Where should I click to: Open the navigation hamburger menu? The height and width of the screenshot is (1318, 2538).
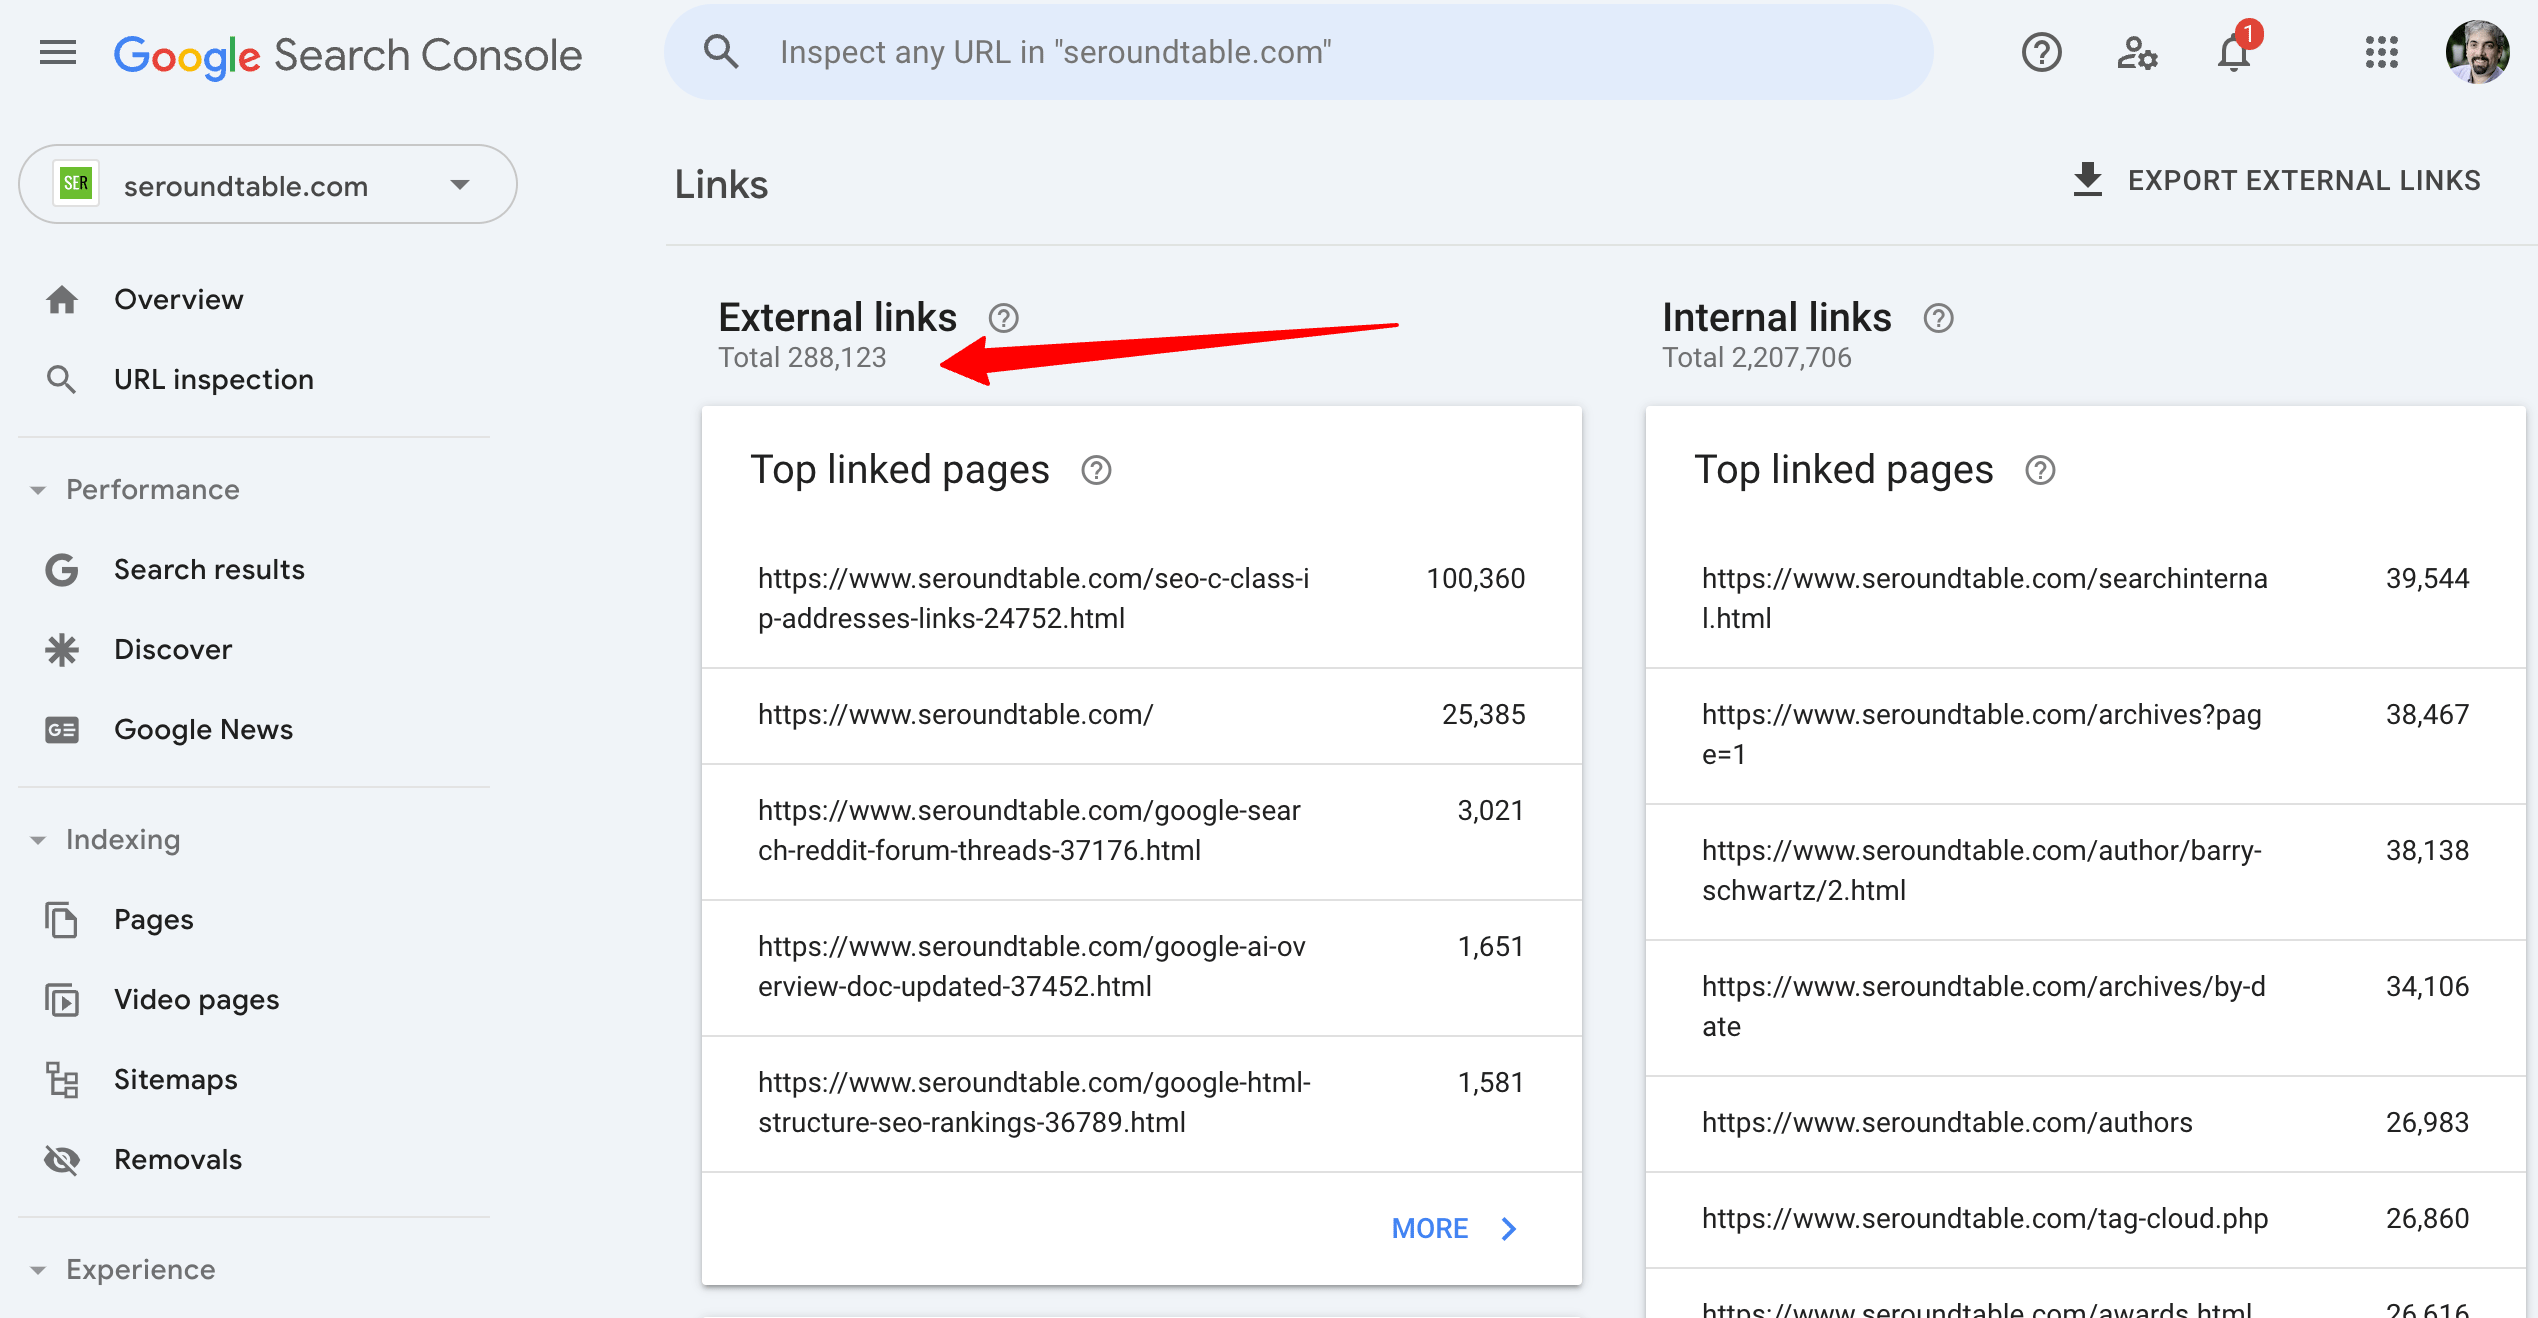coord(57,52)
